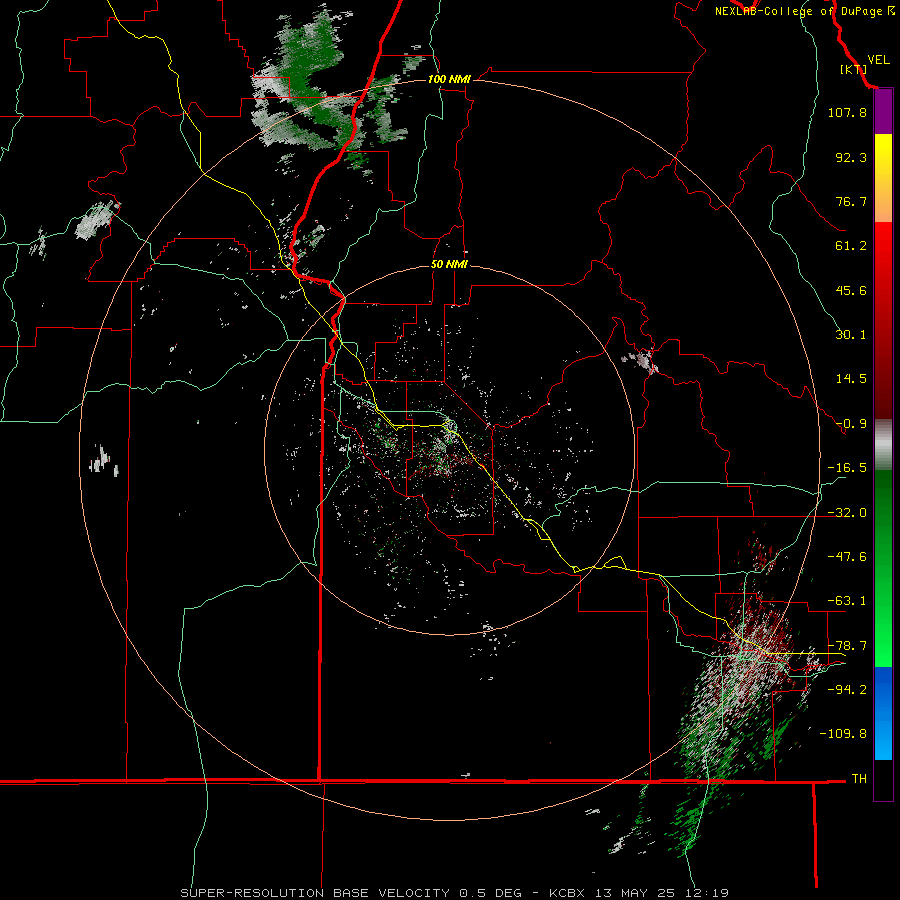Click the TH threshold label
Screen dimensions: 900x900
coord(859,779)
